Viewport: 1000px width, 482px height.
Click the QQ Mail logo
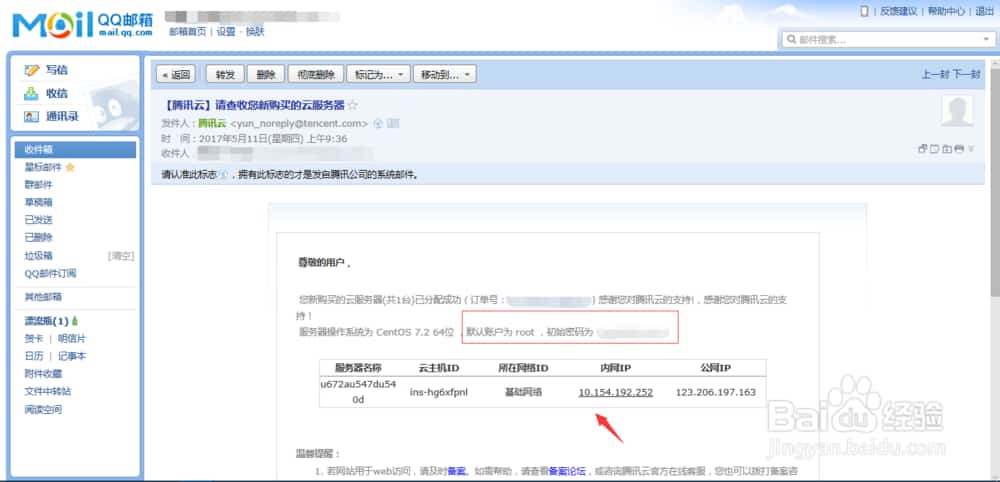pyautogui.click(x=82, y=24)
